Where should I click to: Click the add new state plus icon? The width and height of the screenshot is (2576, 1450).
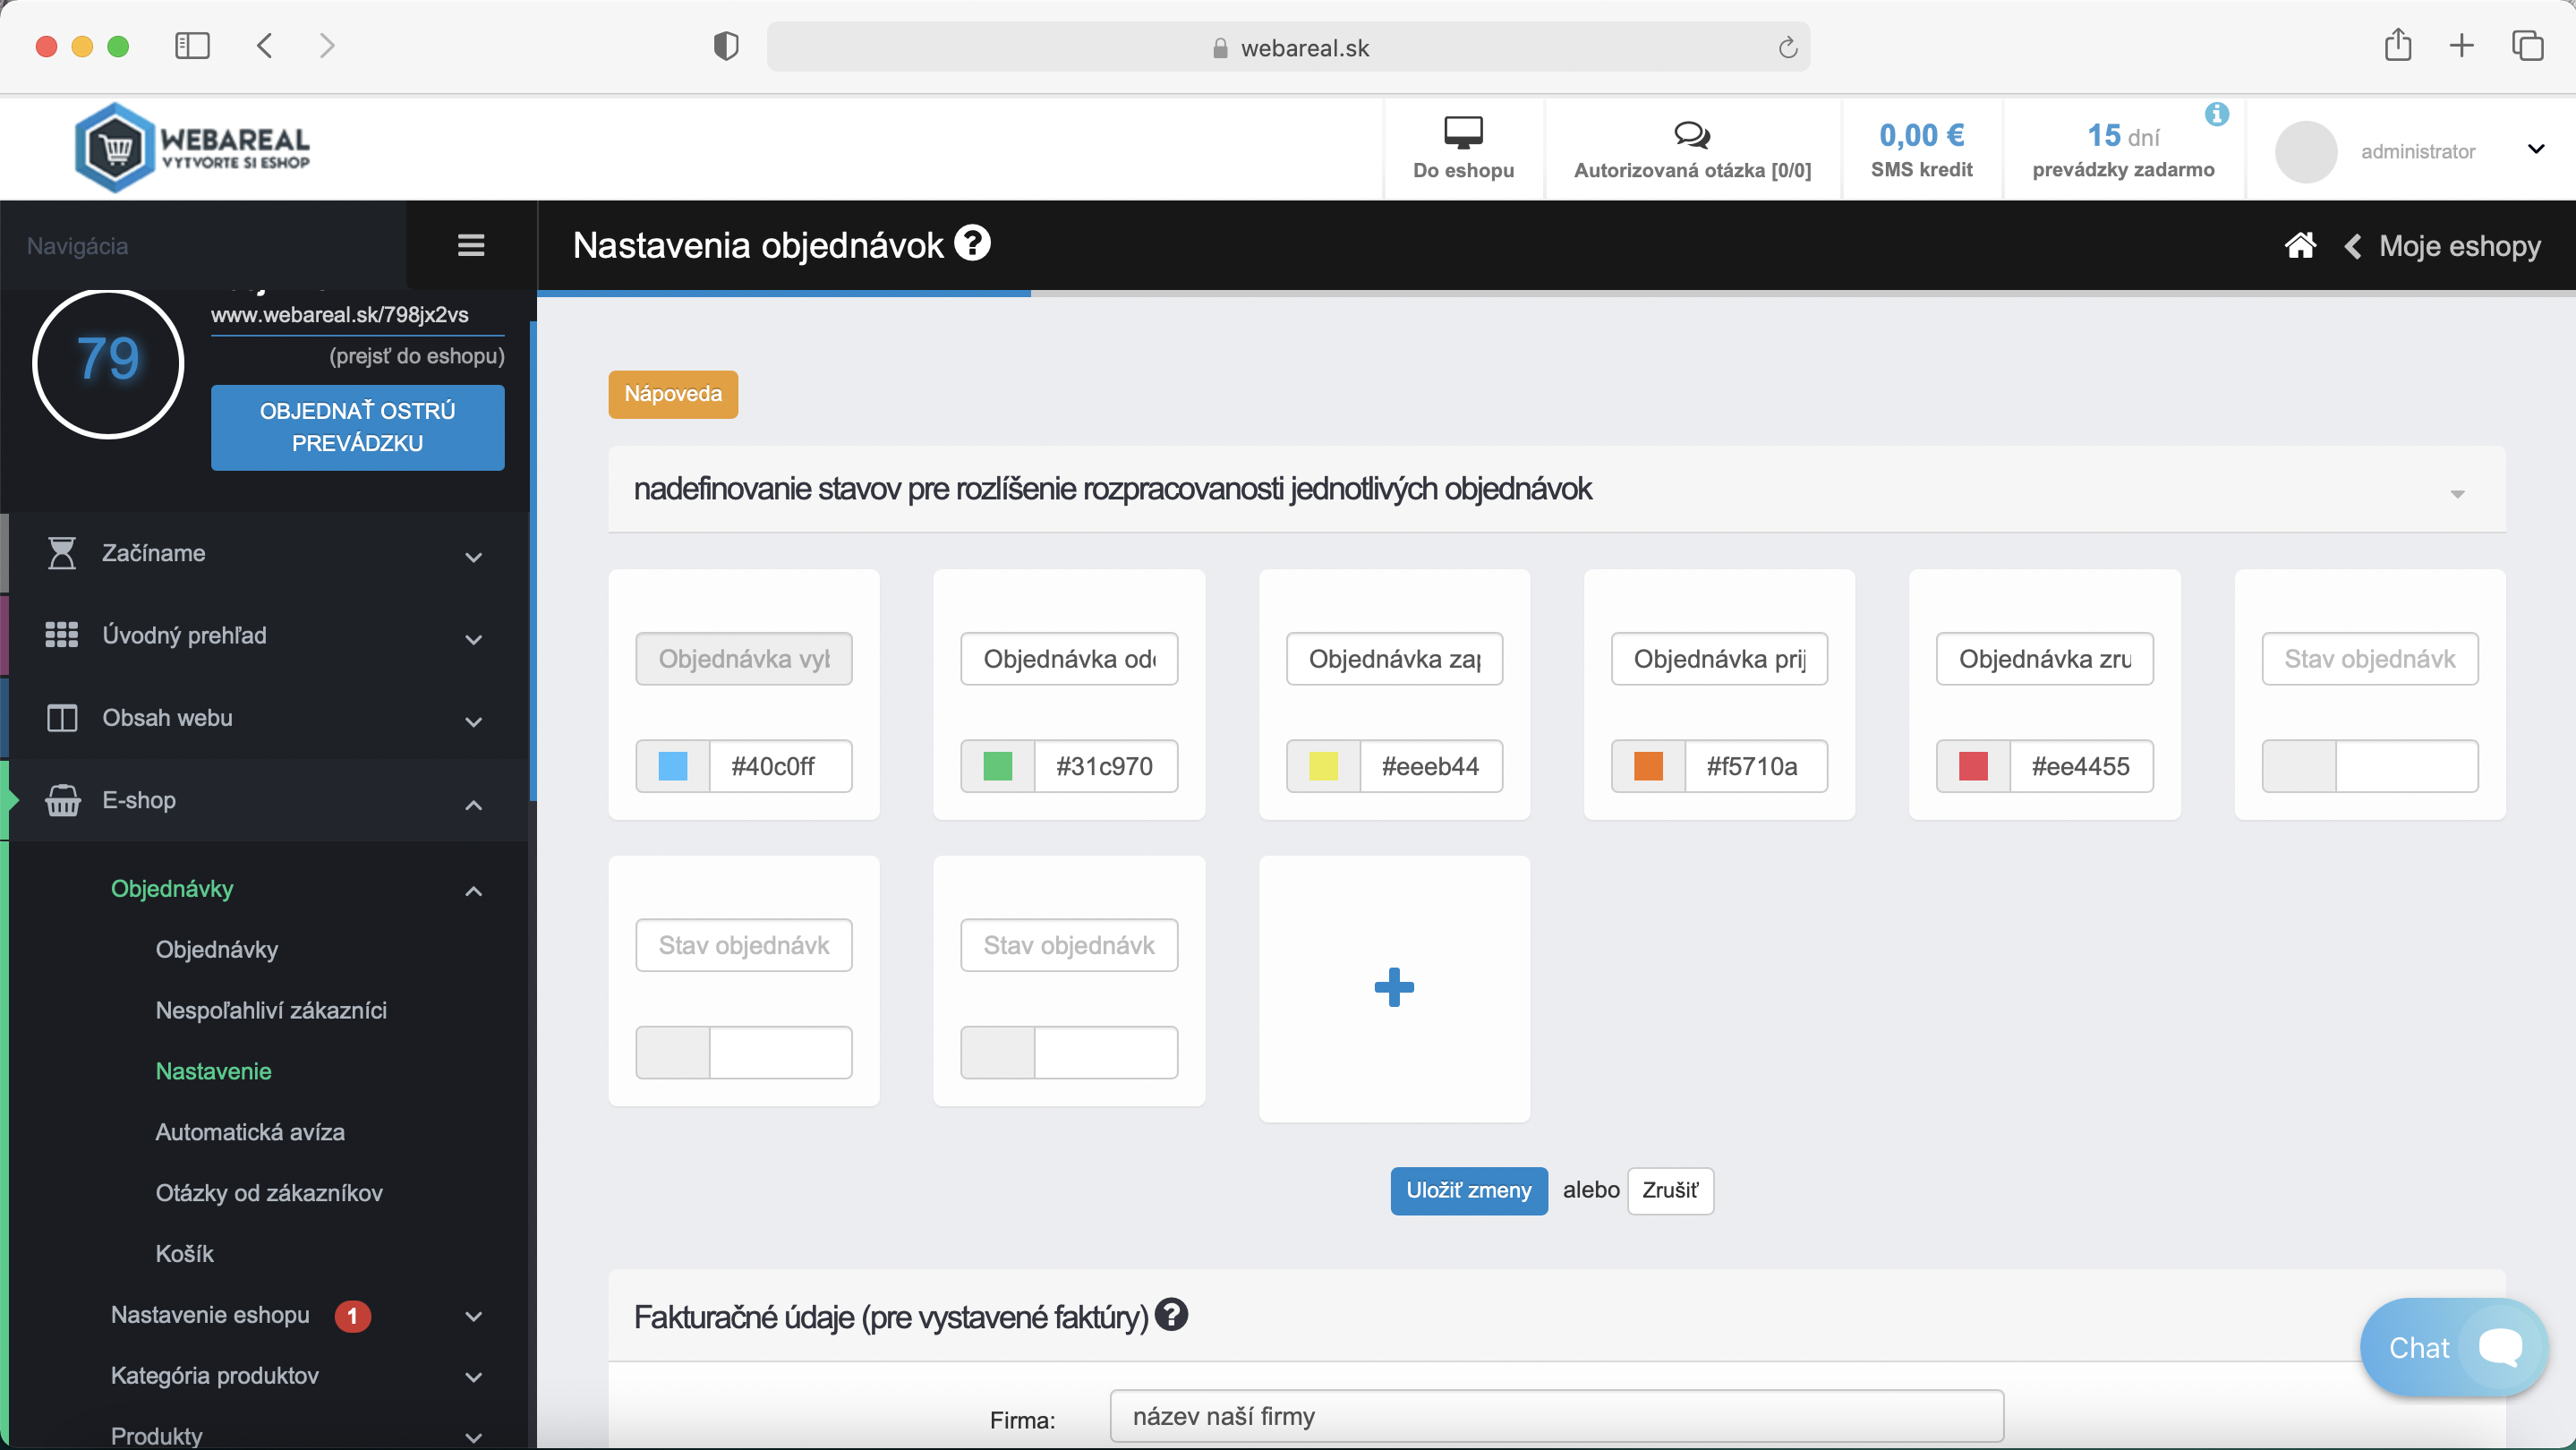click(x=1391, y=988)
